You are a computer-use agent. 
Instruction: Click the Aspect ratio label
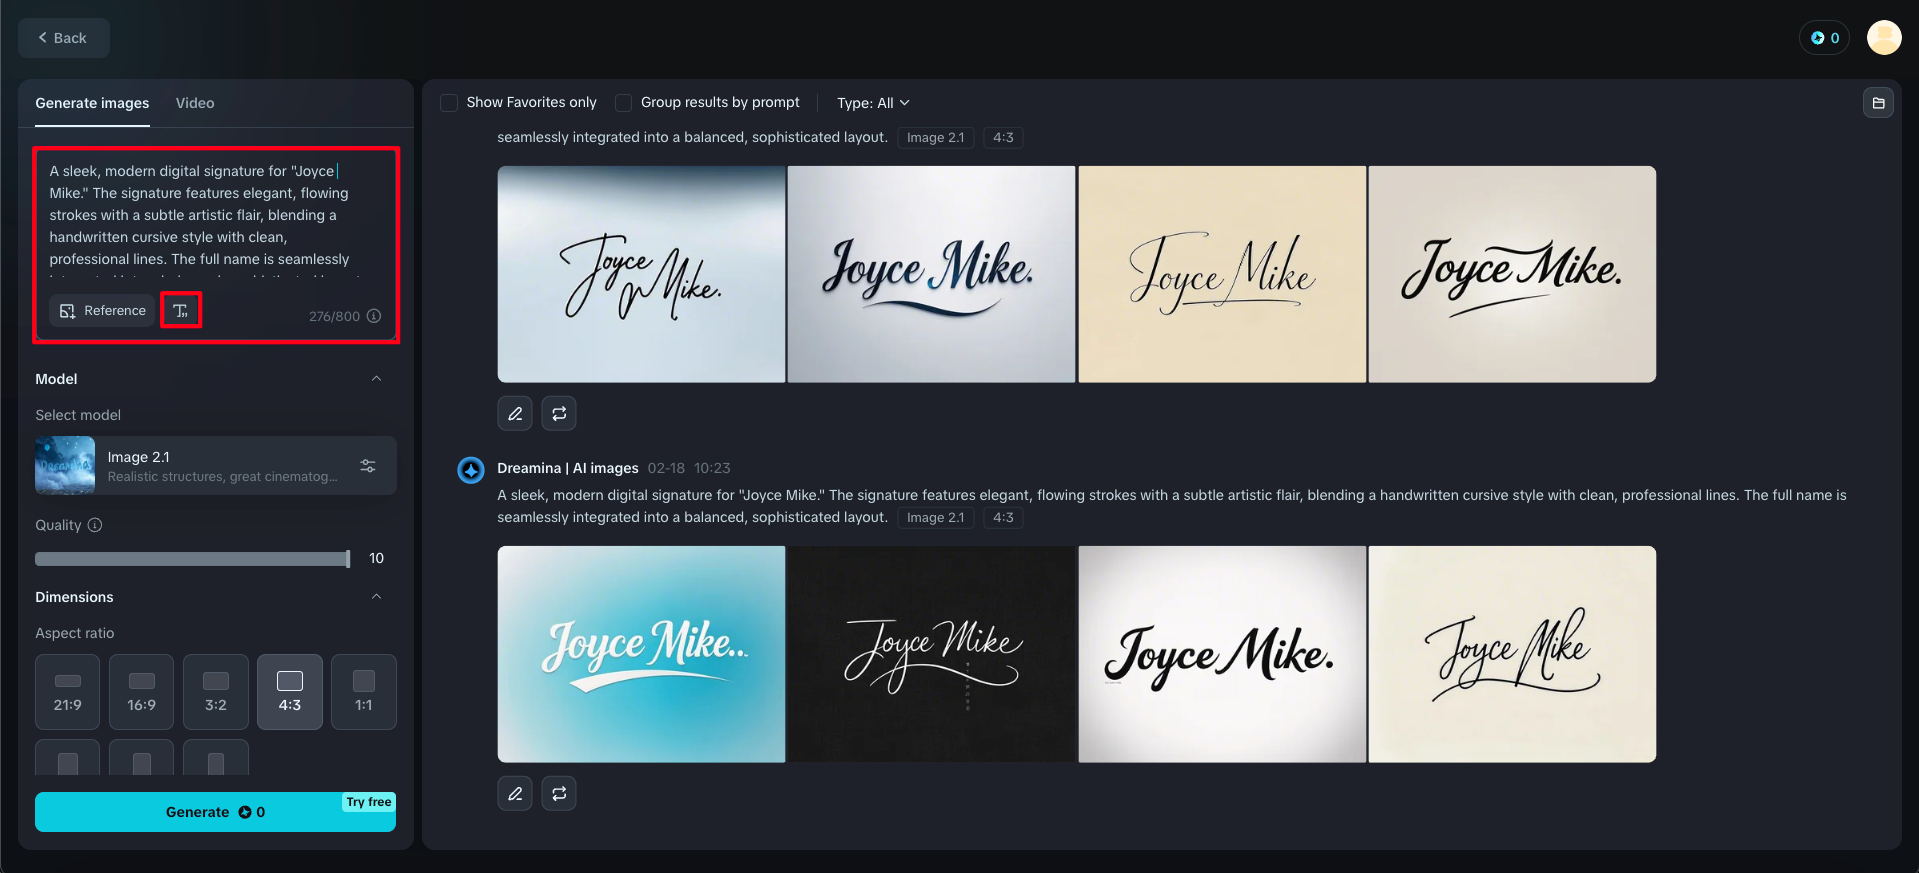click(75, 633)
